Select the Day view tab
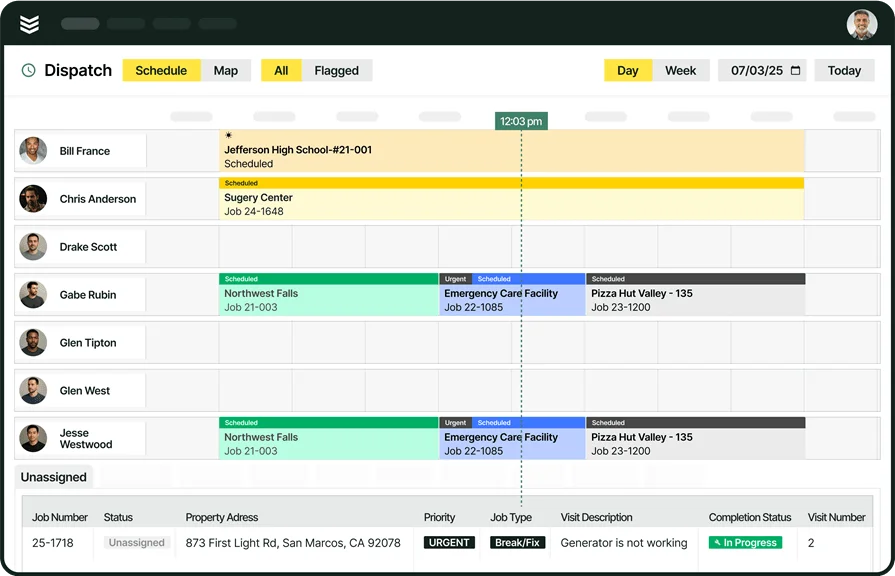Viewport: 895px width, 576px height. 627,70
